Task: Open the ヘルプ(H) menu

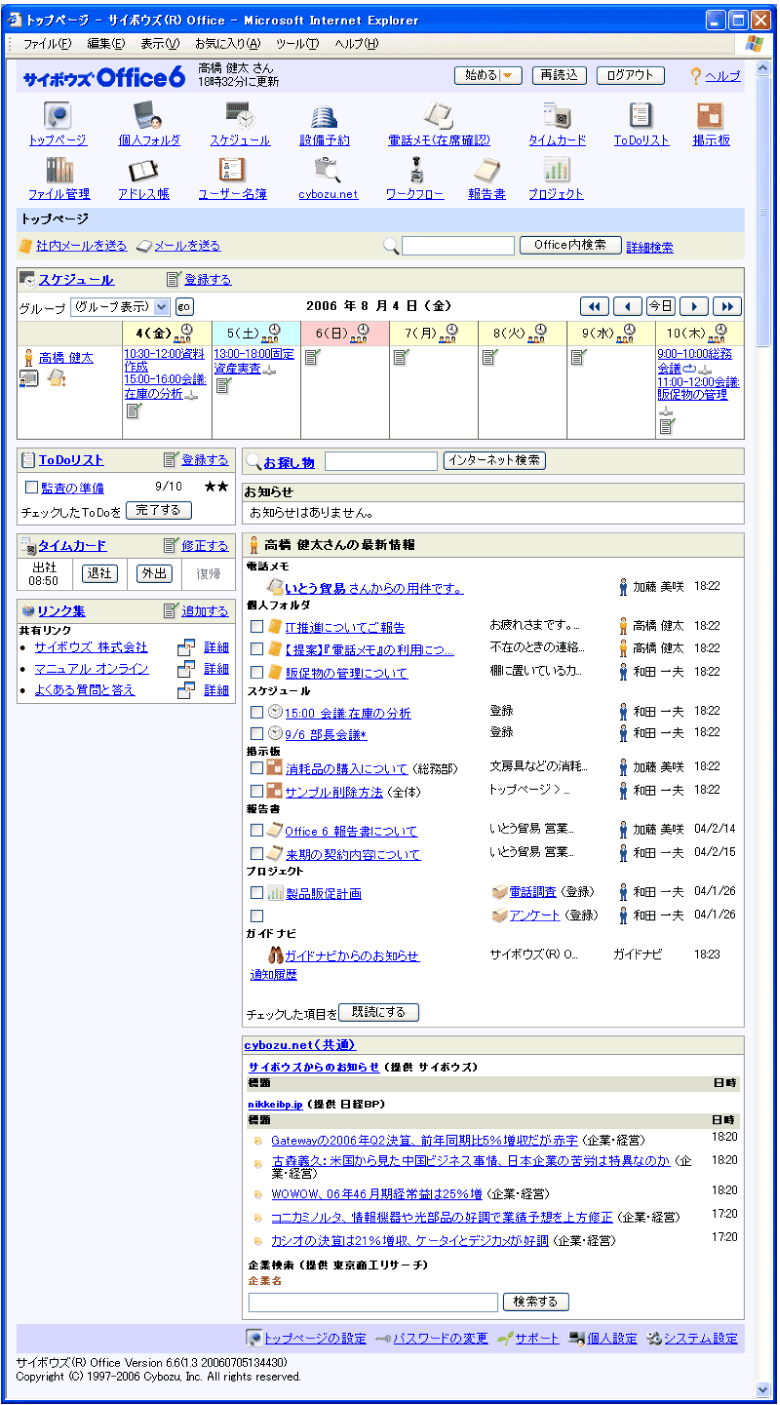Action: click(x=357, y=44)
